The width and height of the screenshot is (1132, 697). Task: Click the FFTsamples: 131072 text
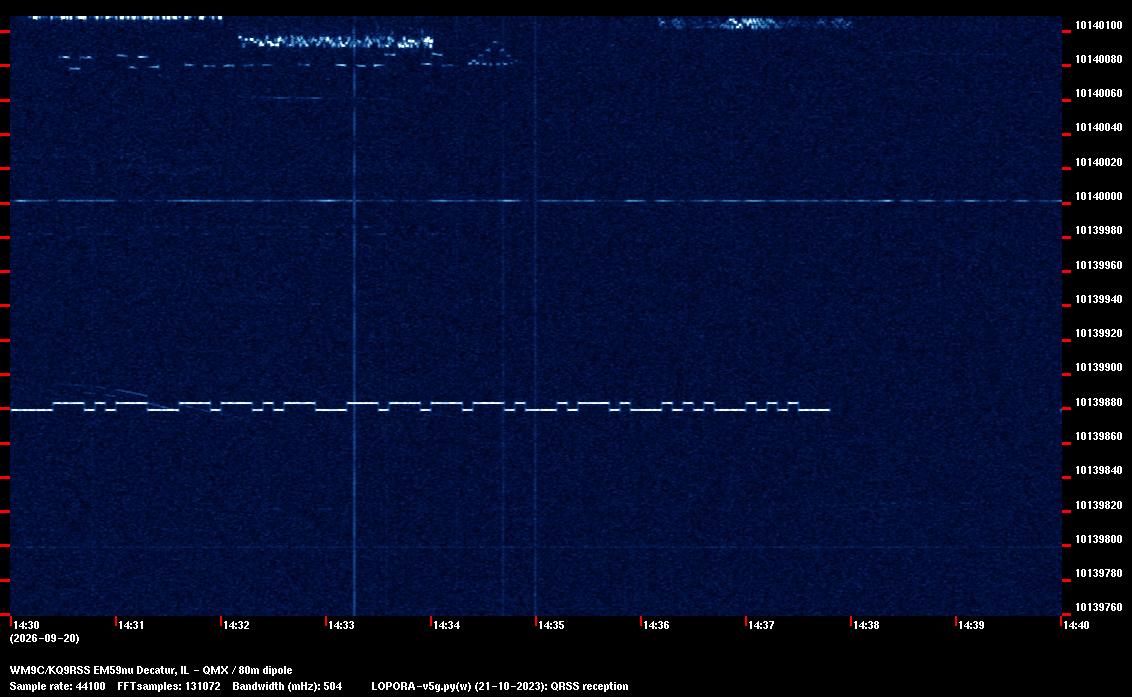(x=169, y=686)
